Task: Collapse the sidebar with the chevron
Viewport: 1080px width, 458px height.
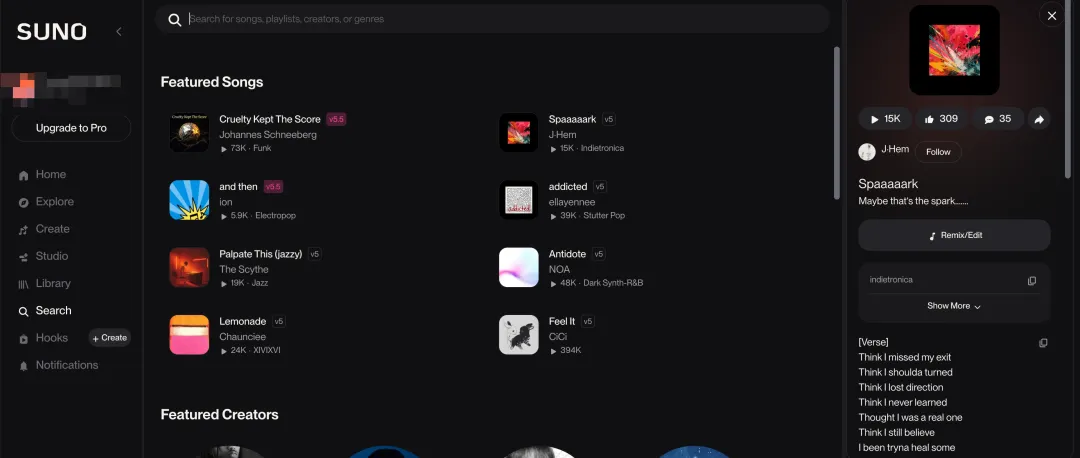Action: point(118,32)
